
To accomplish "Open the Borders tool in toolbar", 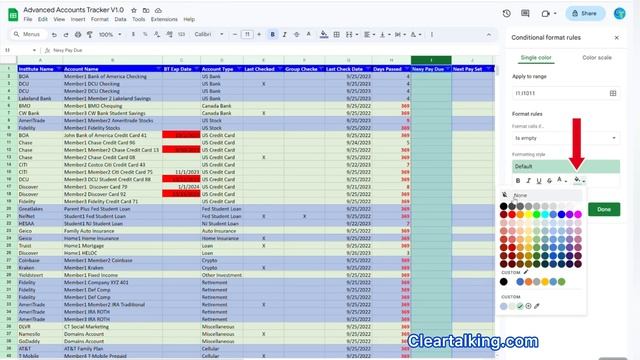I will [337, 35].
